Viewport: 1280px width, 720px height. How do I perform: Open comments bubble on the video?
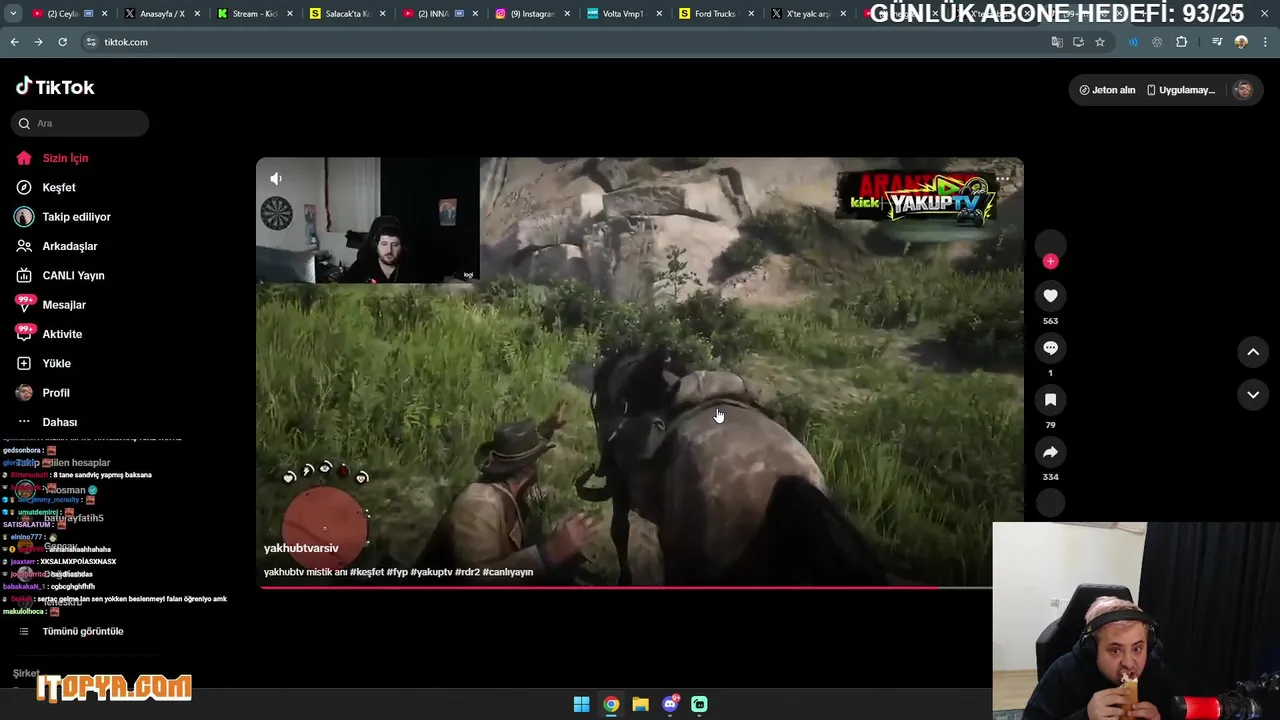1050,348
